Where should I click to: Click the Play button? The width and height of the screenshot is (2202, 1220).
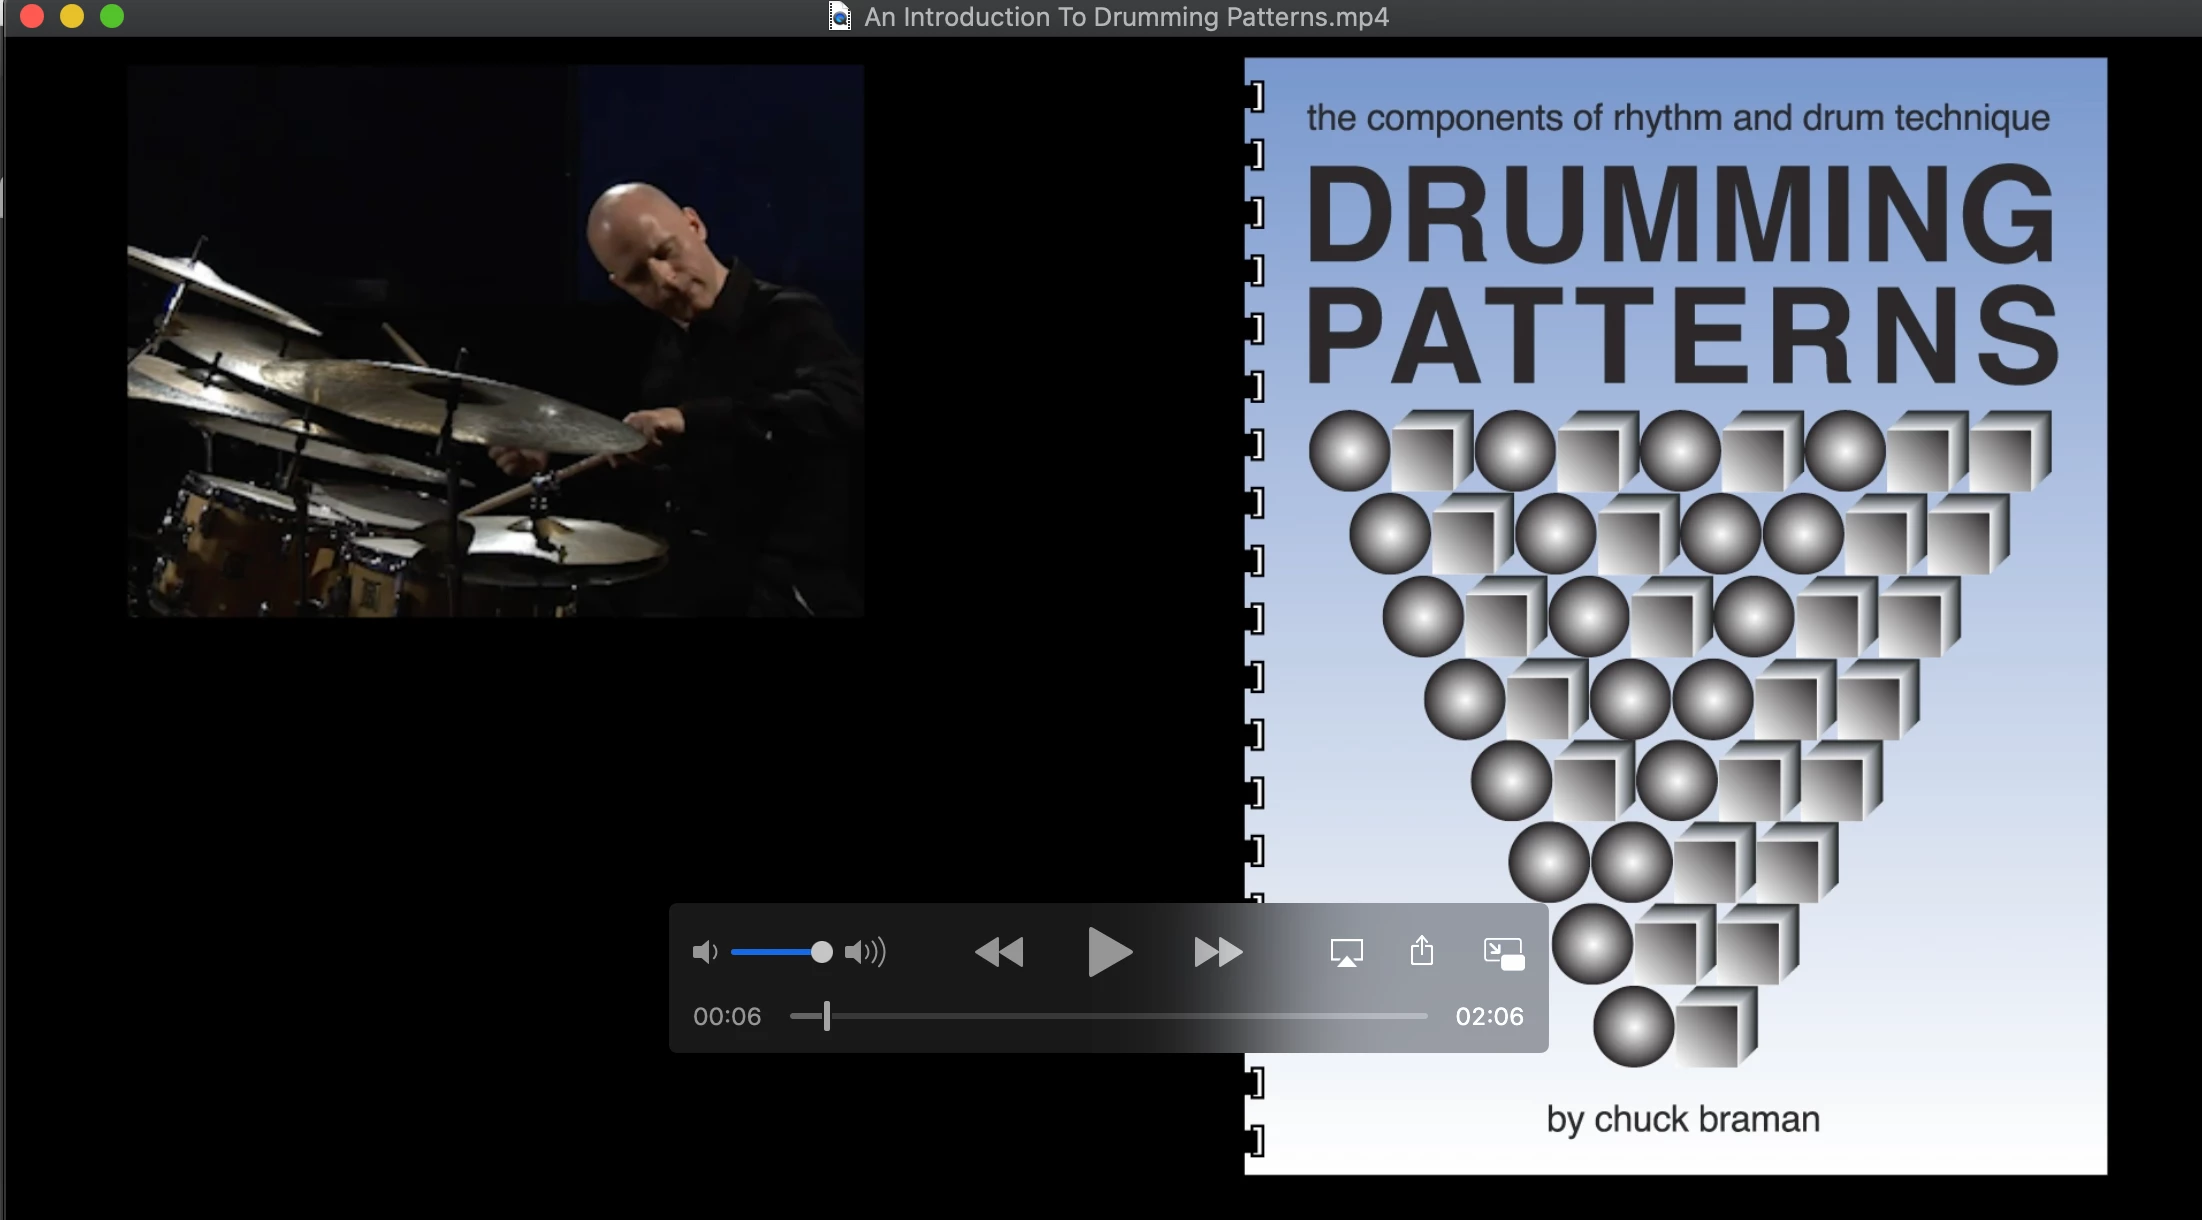pos(1109,952)
